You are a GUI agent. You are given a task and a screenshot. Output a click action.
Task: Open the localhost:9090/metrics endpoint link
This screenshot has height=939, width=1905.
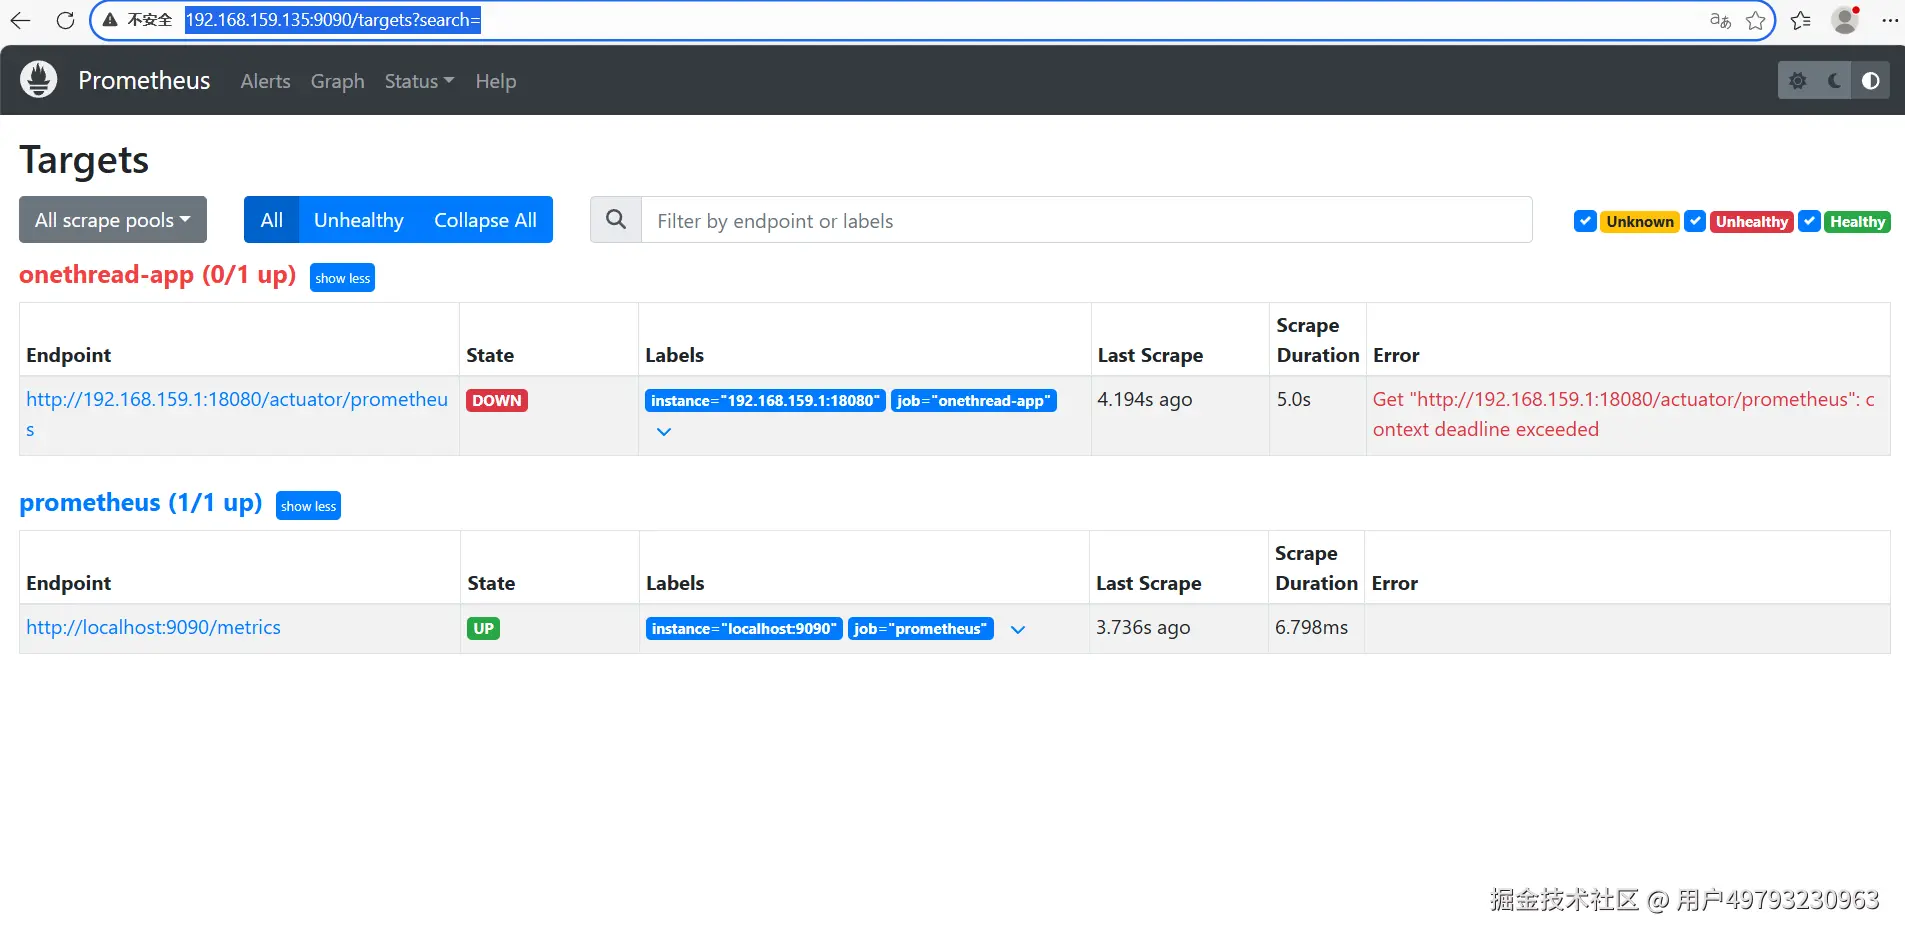(x=153, y=627)
